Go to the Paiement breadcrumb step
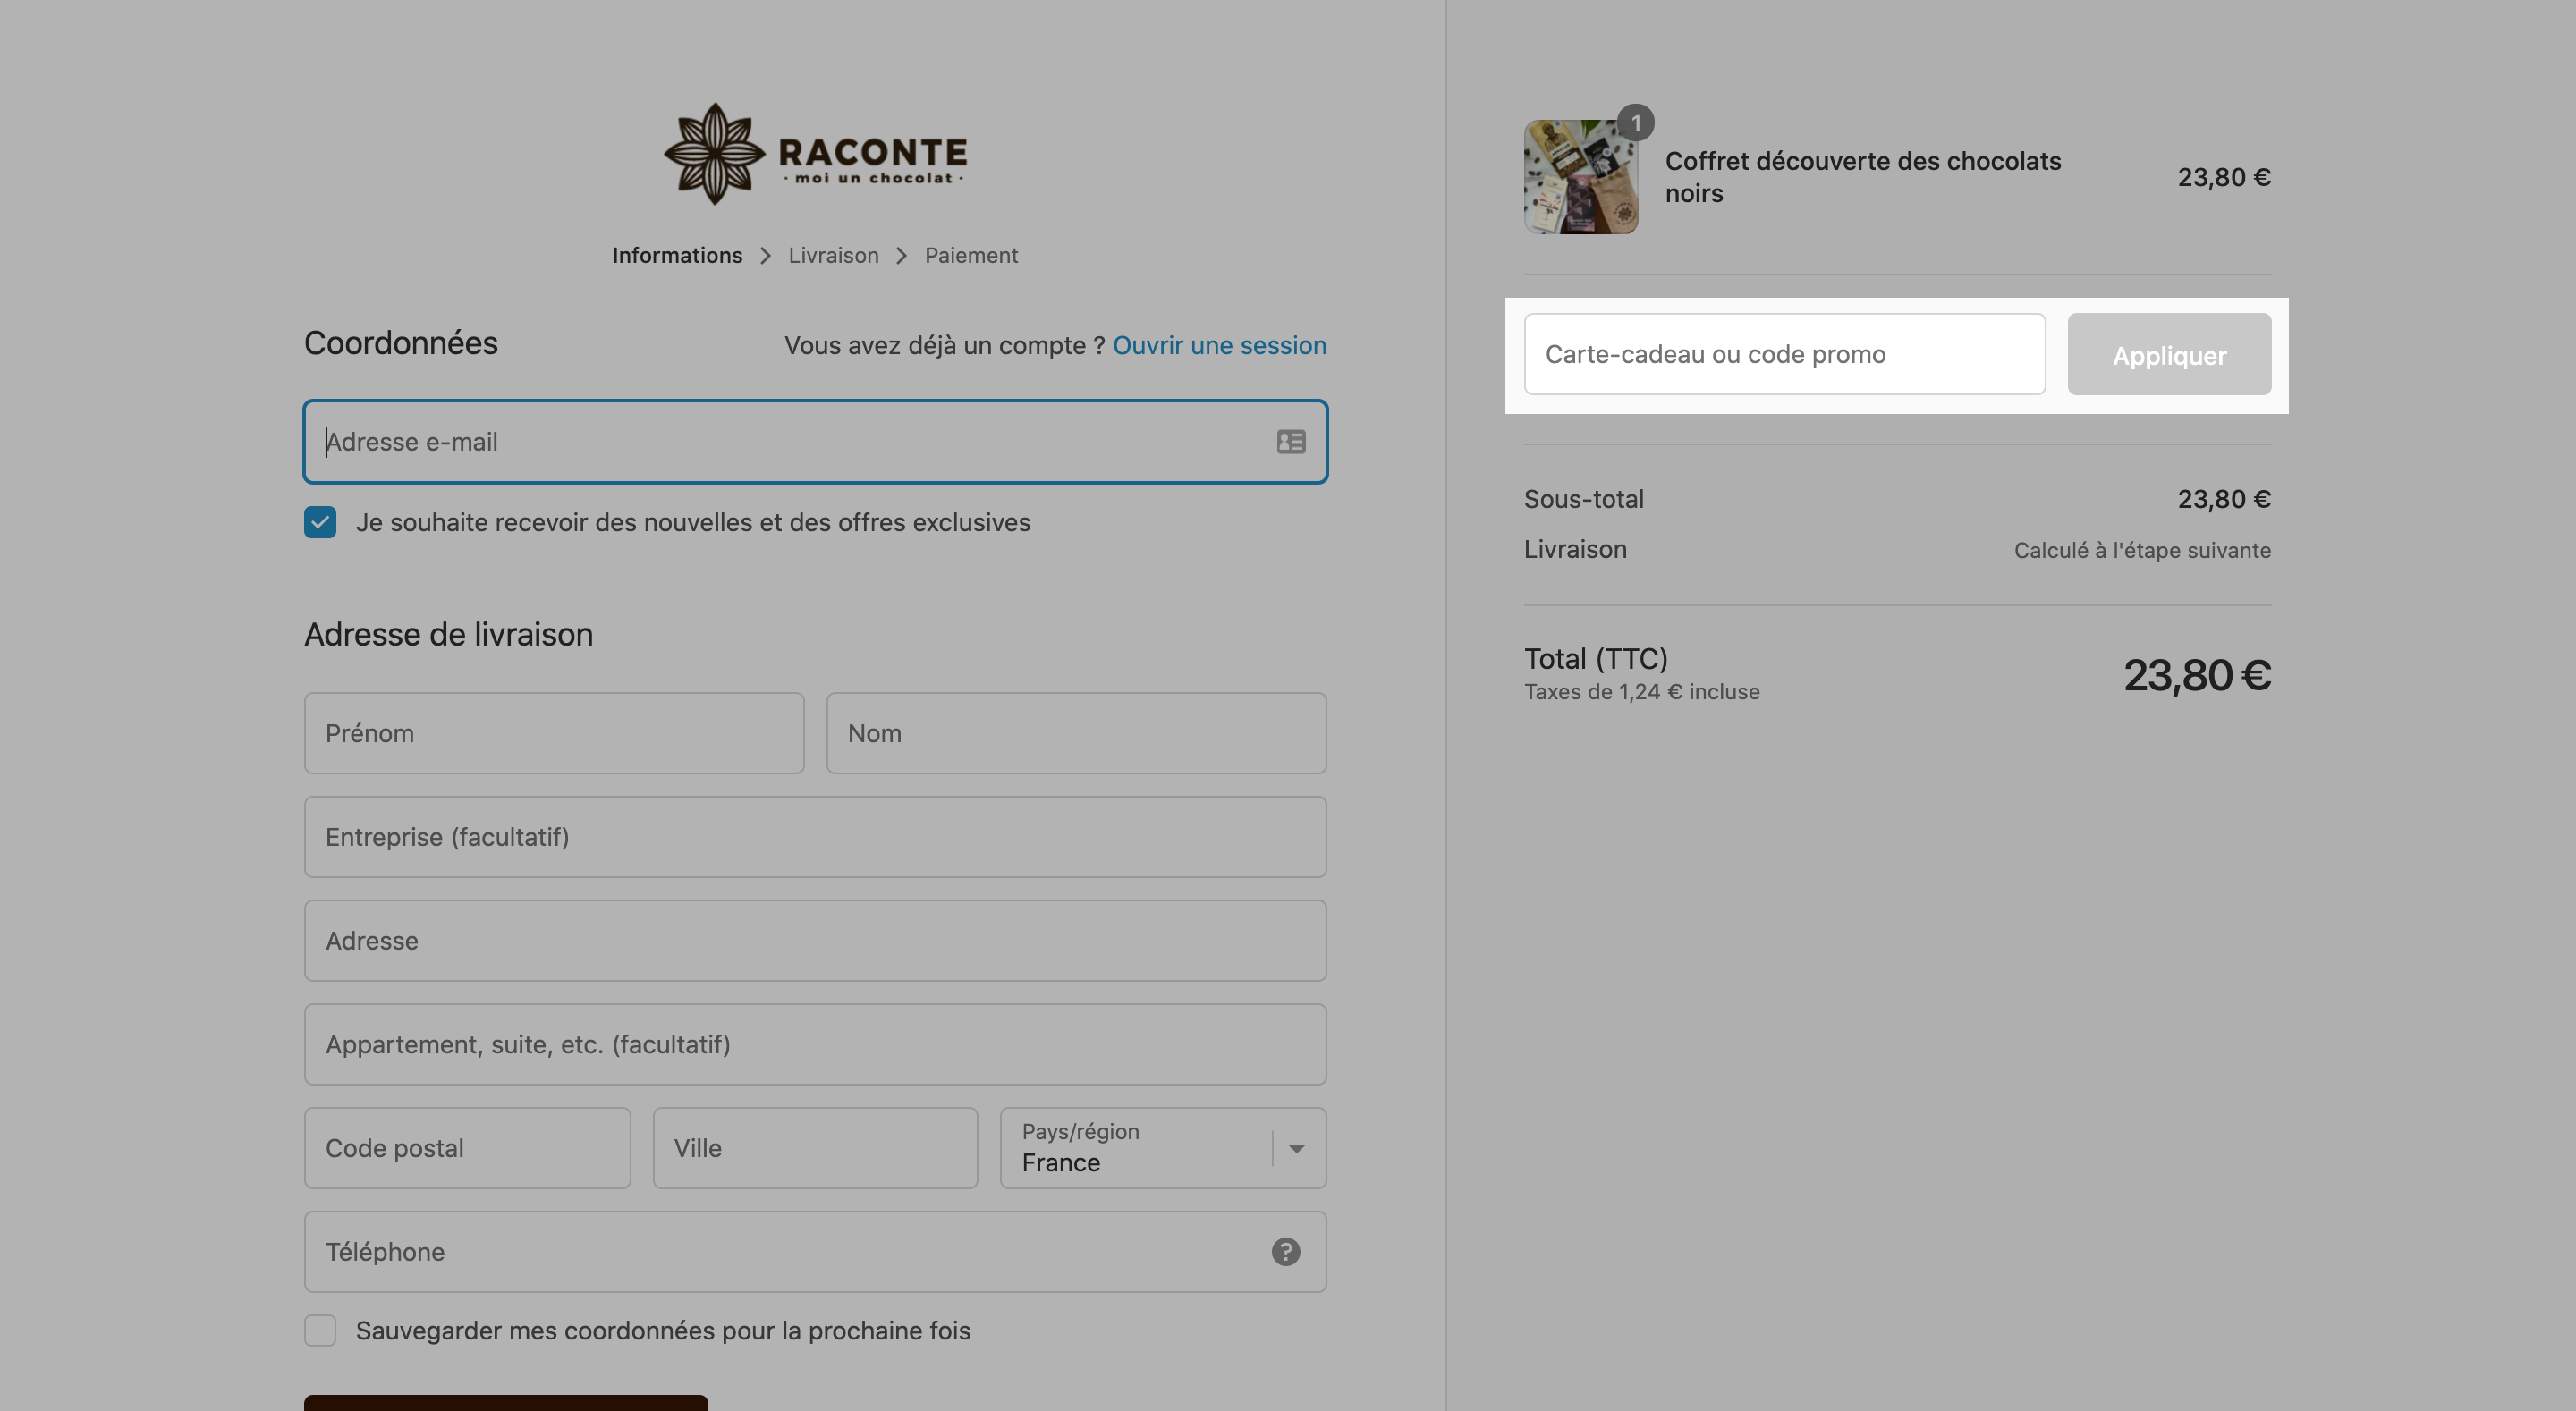The width and height of the screenshot is (2576, 1411). 971,256
